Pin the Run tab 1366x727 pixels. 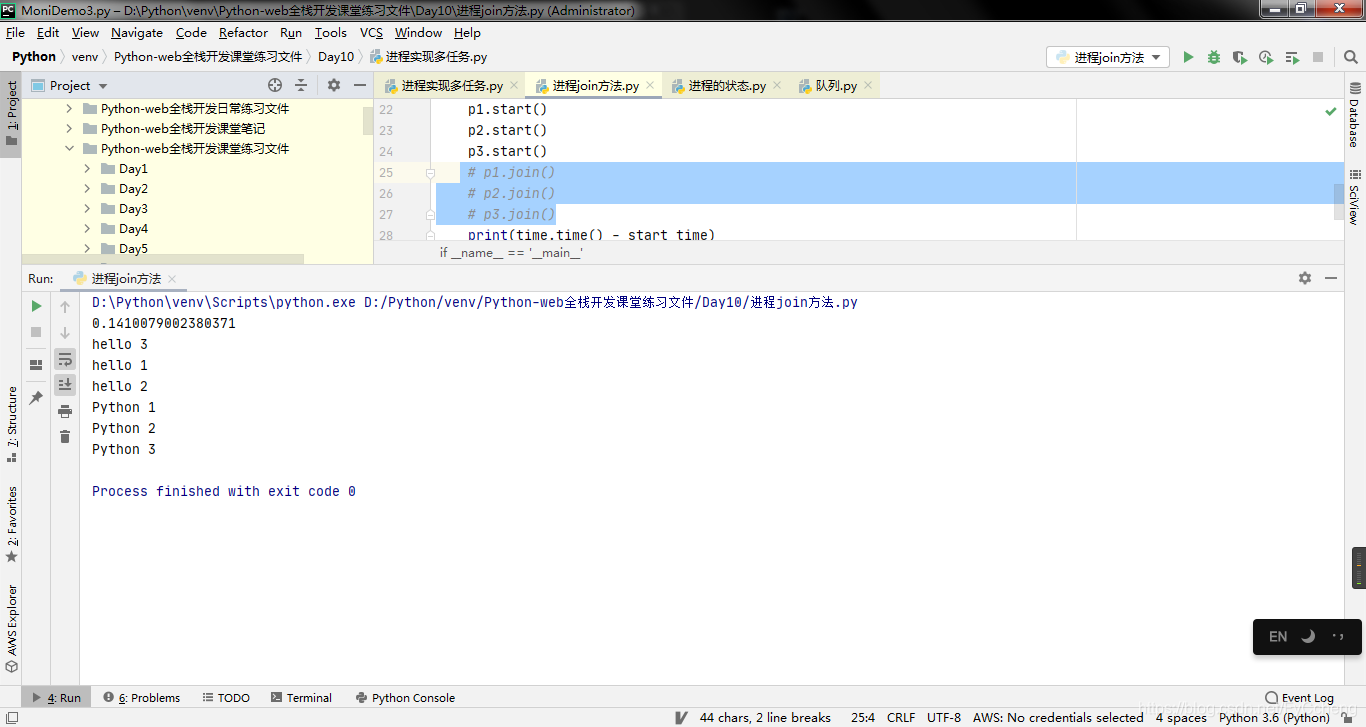coord(36,398)
